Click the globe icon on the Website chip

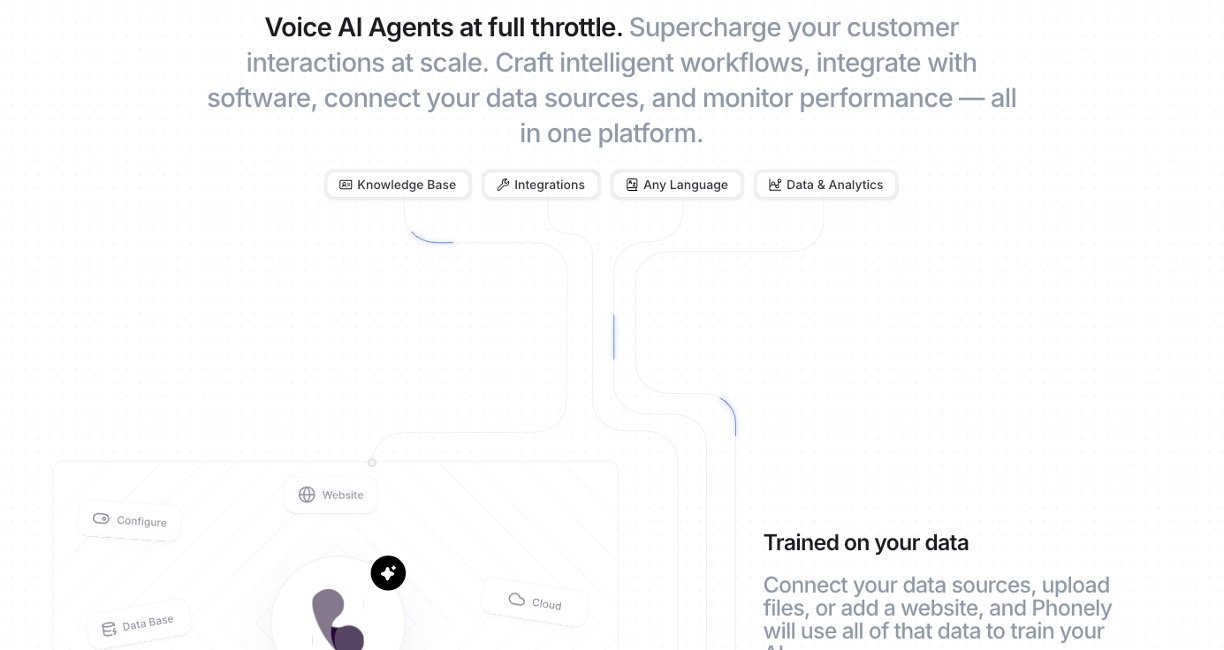[307, 495]
